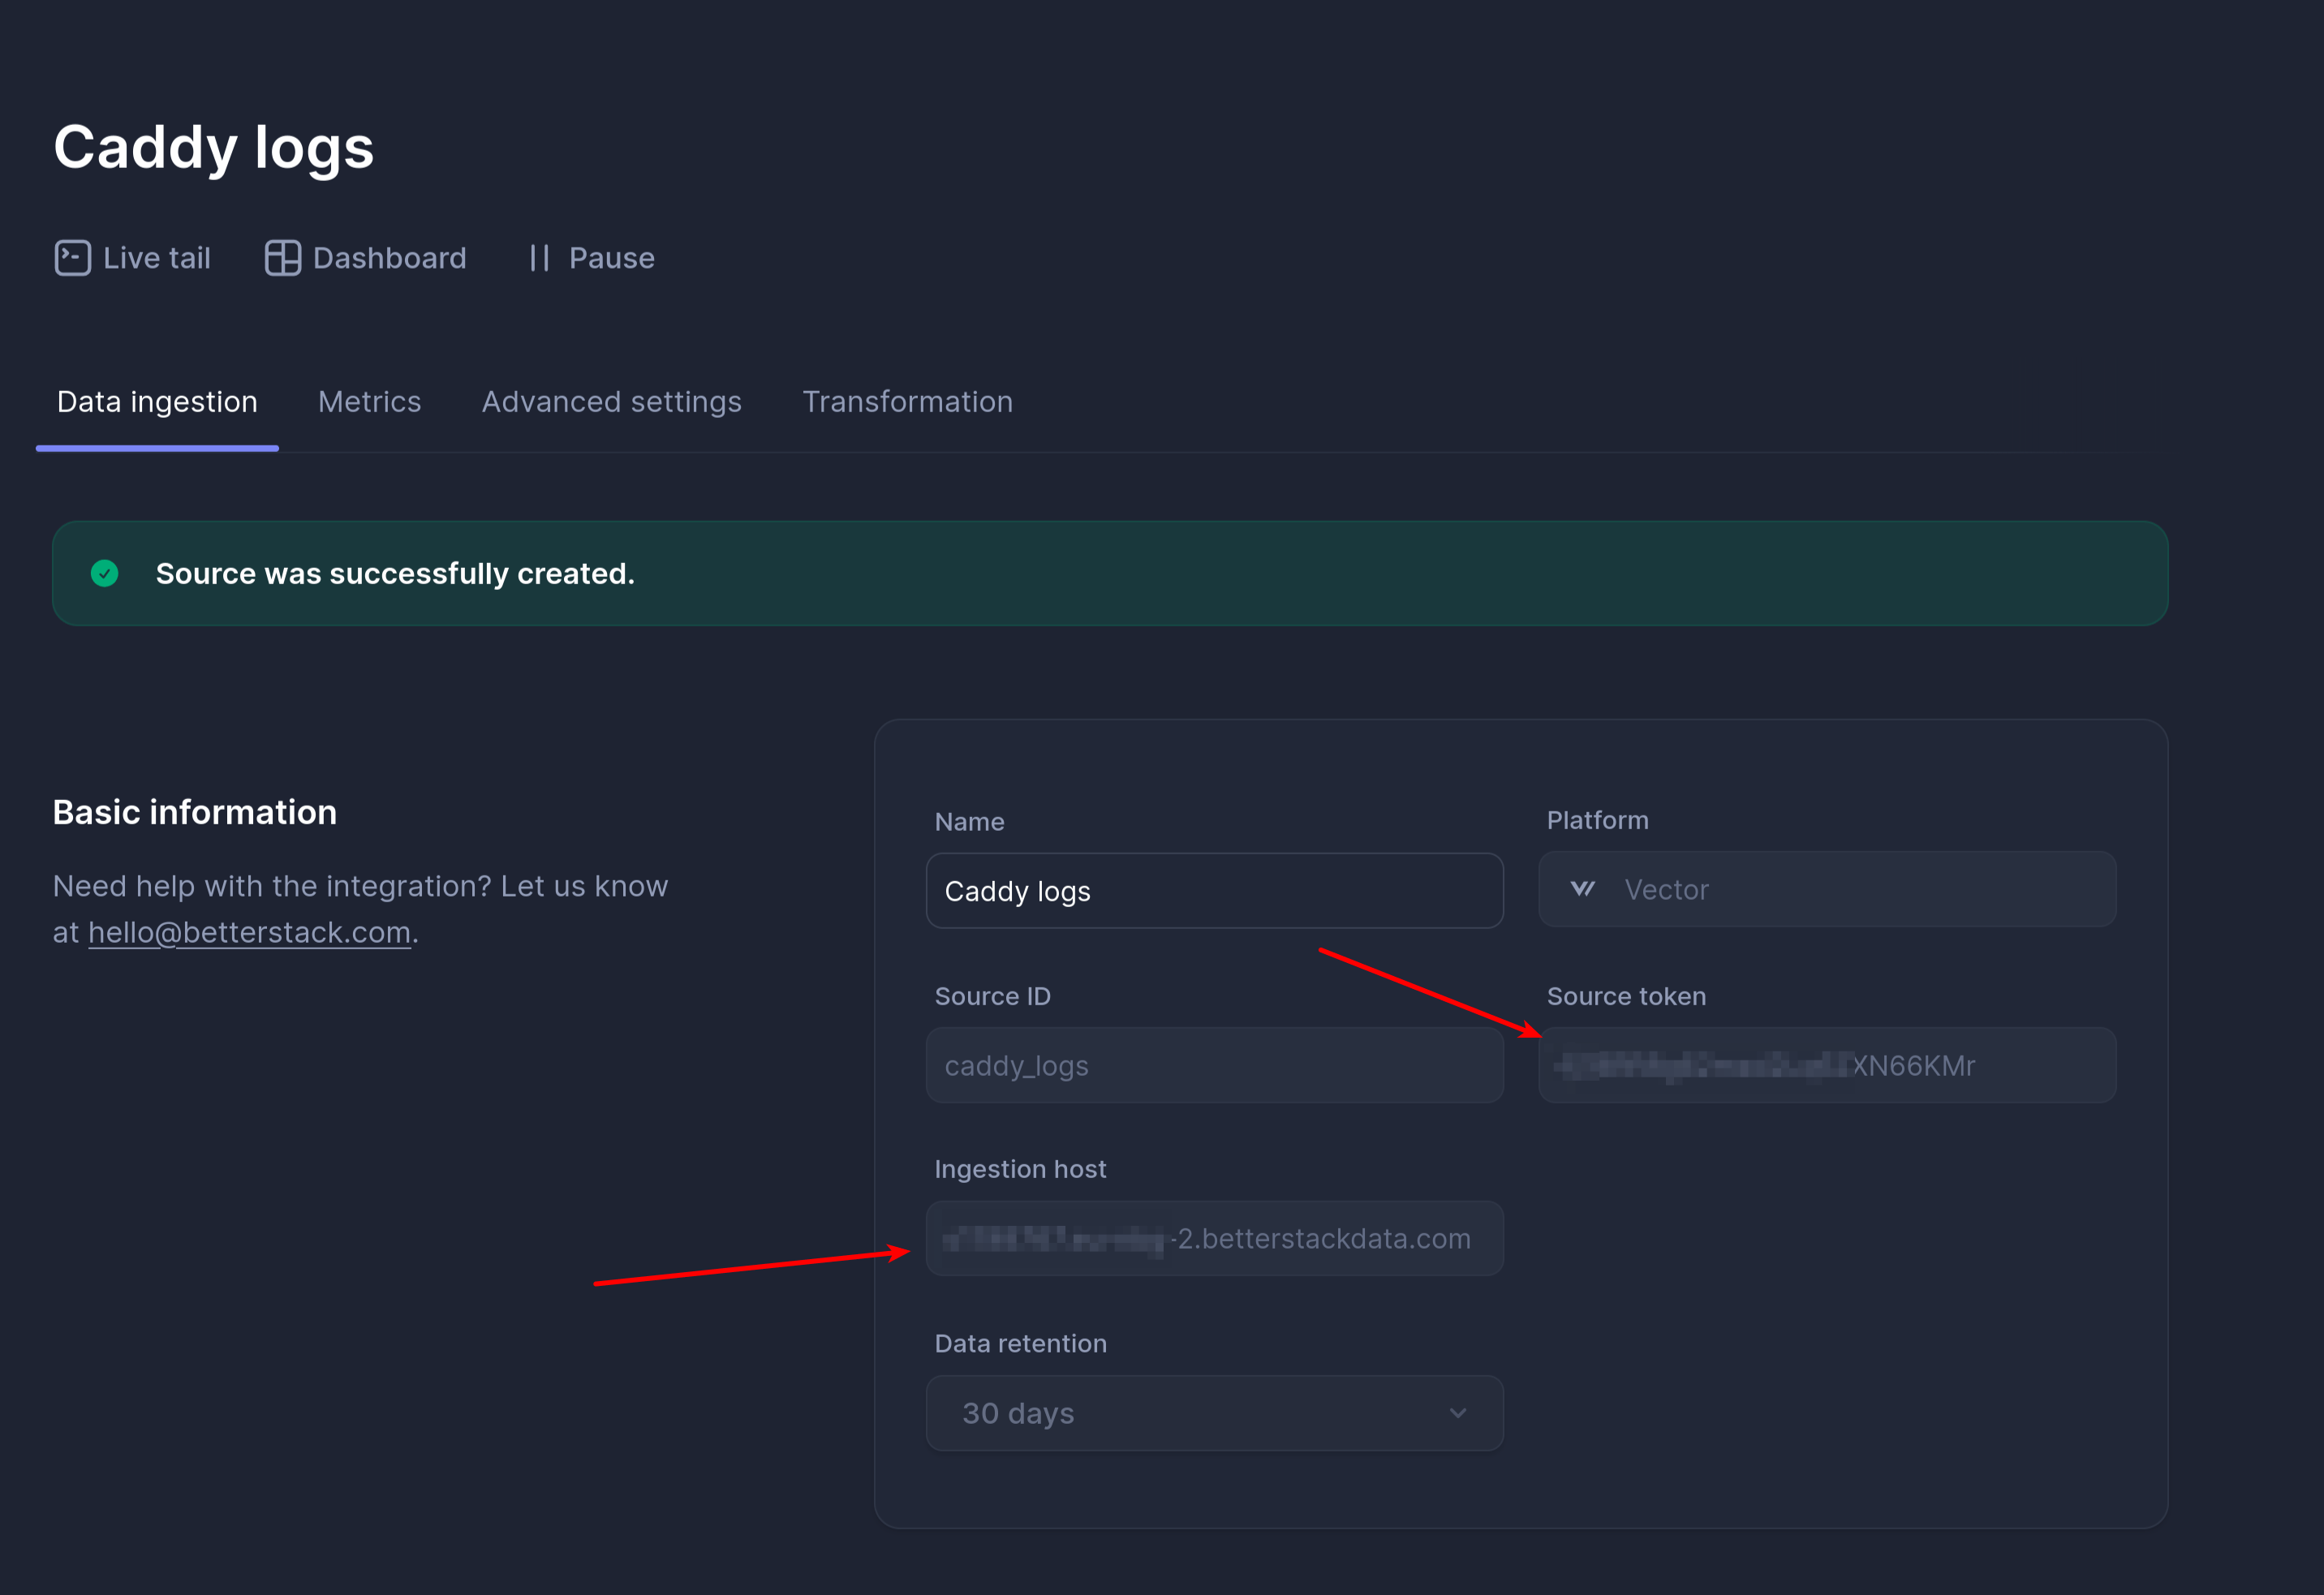Click the Pause bars icon

coord(539,258)
